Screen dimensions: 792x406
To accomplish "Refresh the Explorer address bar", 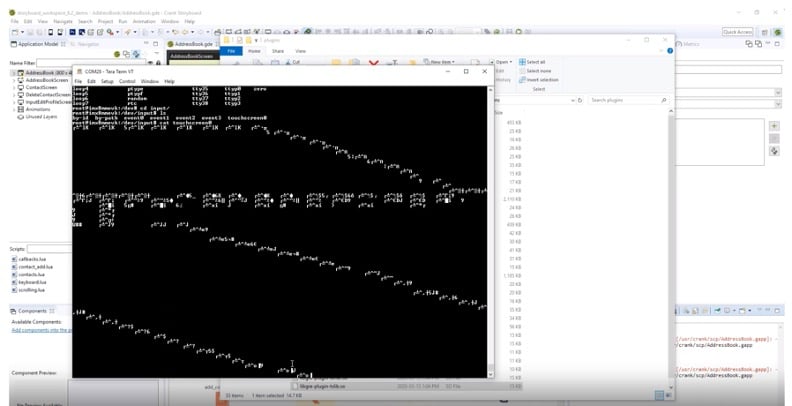I will click(580, 100).
